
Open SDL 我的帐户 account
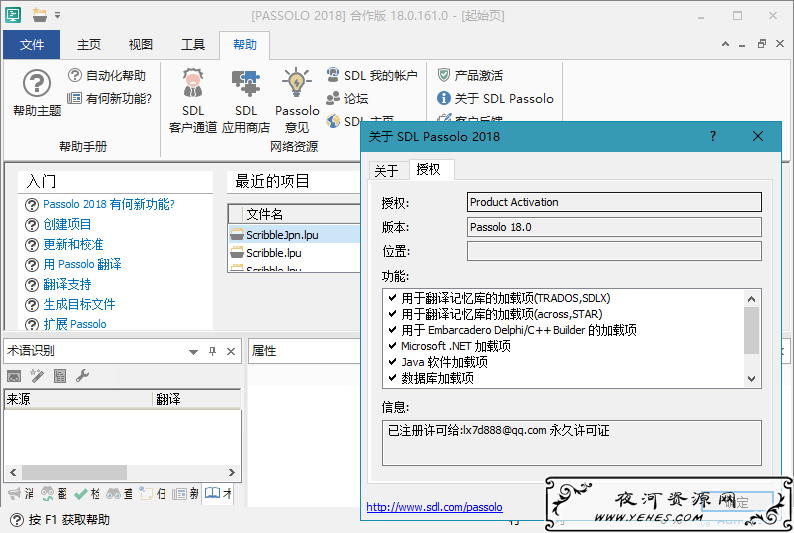click(x=372, y=75)
